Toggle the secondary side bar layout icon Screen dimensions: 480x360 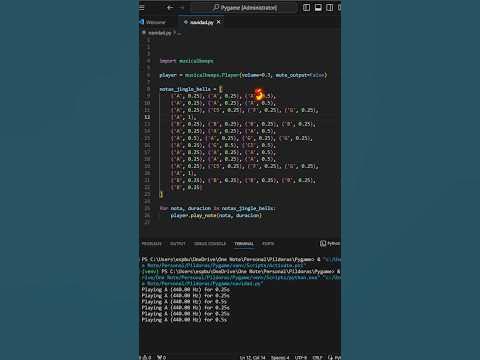[329, 7]
